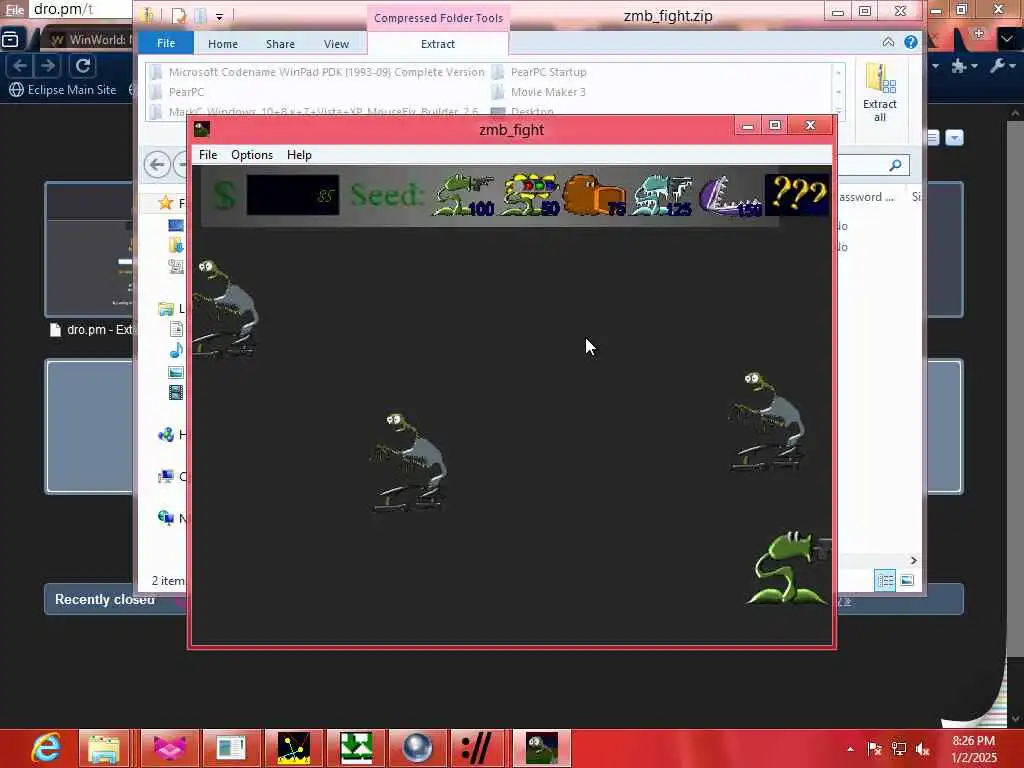Select the flower seed costing 50
The width and height of the screenshot is (1024, 768).
[x=530, y=195]
